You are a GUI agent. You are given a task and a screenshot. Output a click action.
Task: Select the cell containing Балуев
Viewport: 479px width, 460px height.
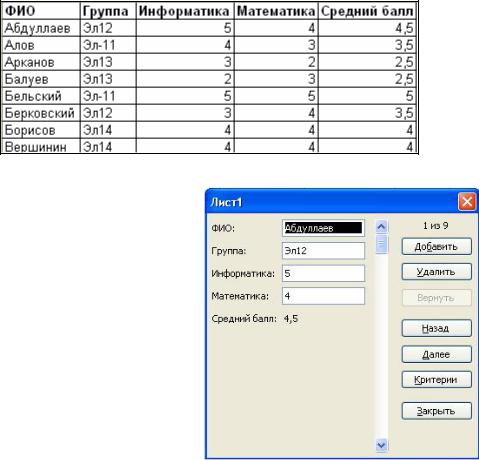click(x=41, y=79)
